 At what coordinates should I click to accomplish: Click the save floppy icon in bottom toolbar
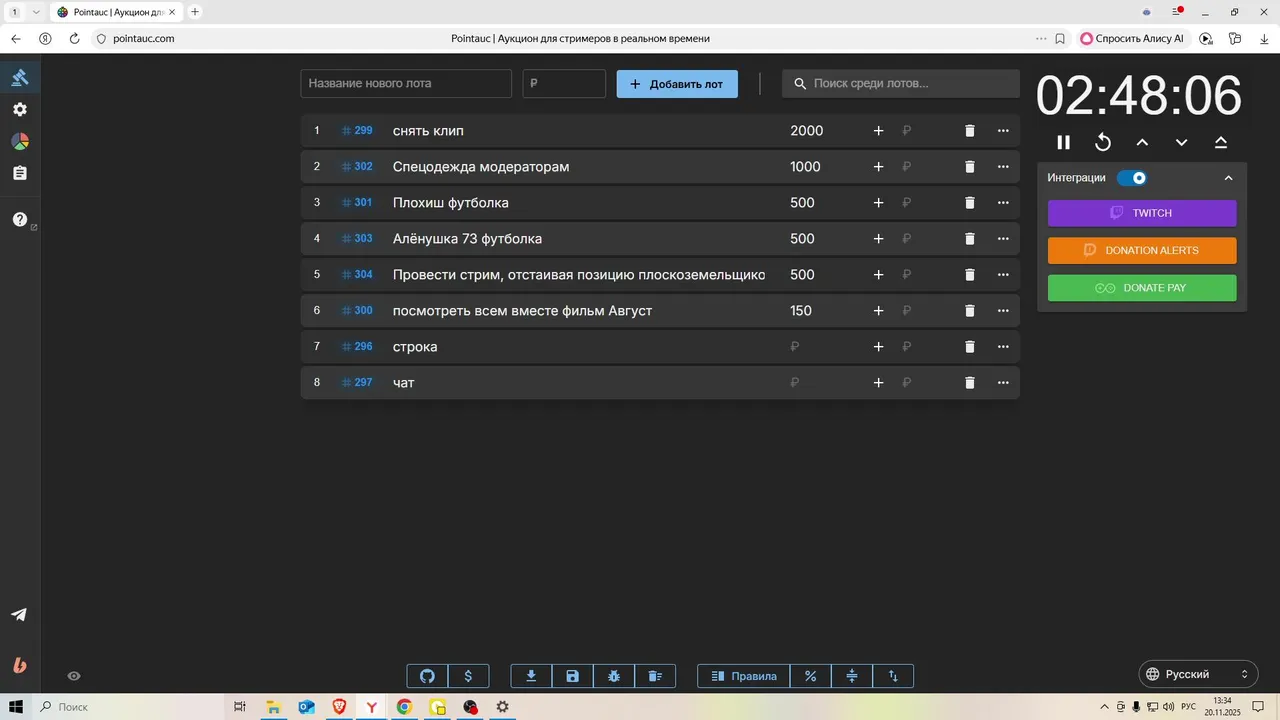[572, 676]
